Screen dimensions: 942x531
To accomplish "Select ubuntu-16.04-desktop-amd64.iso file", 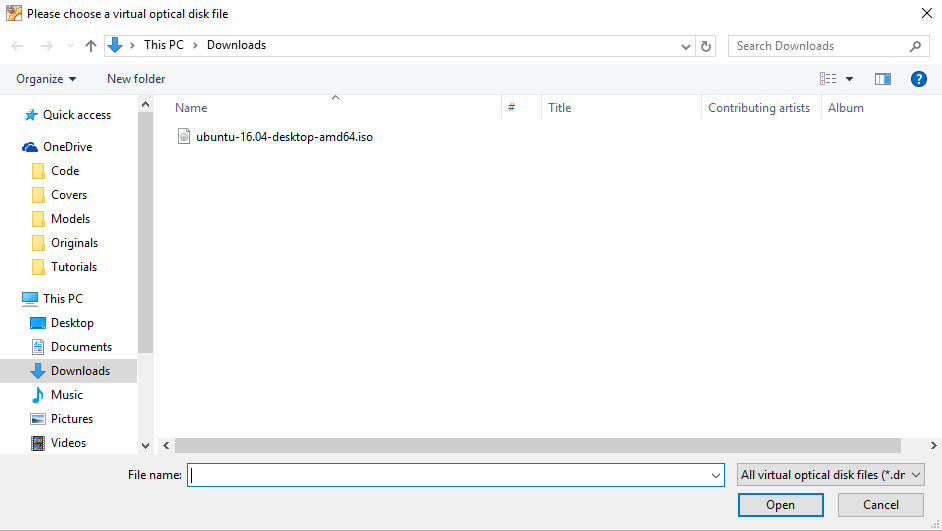I will click(x=284, y=137).
